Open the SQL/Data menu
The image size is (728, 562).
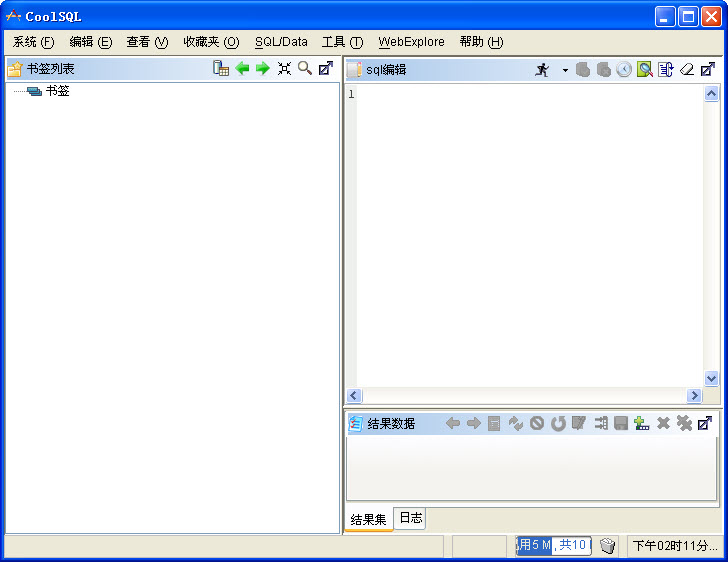(281, 42)
